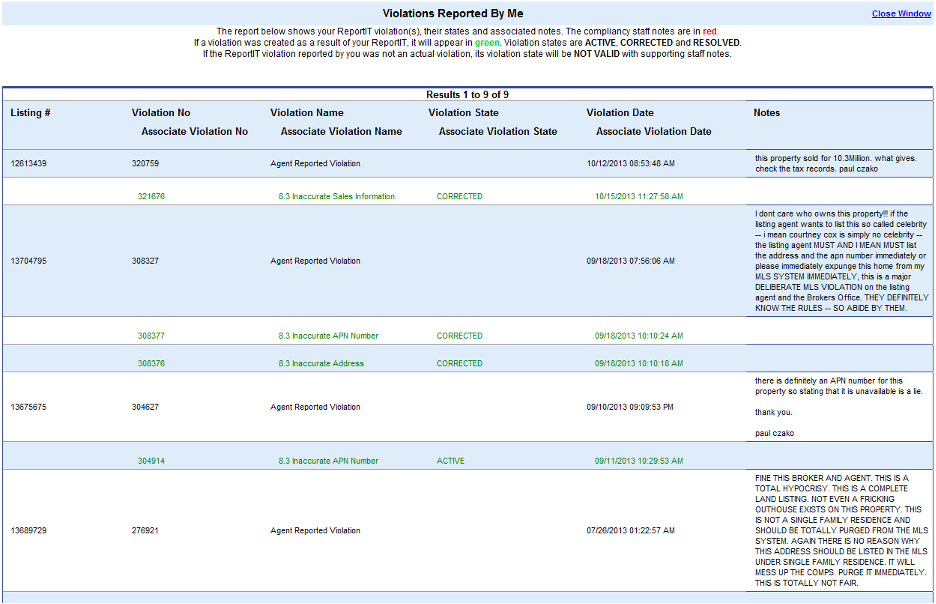Click the Listing # column header
Viewport: 936px width, 604px height.
(x=31, y=113)
